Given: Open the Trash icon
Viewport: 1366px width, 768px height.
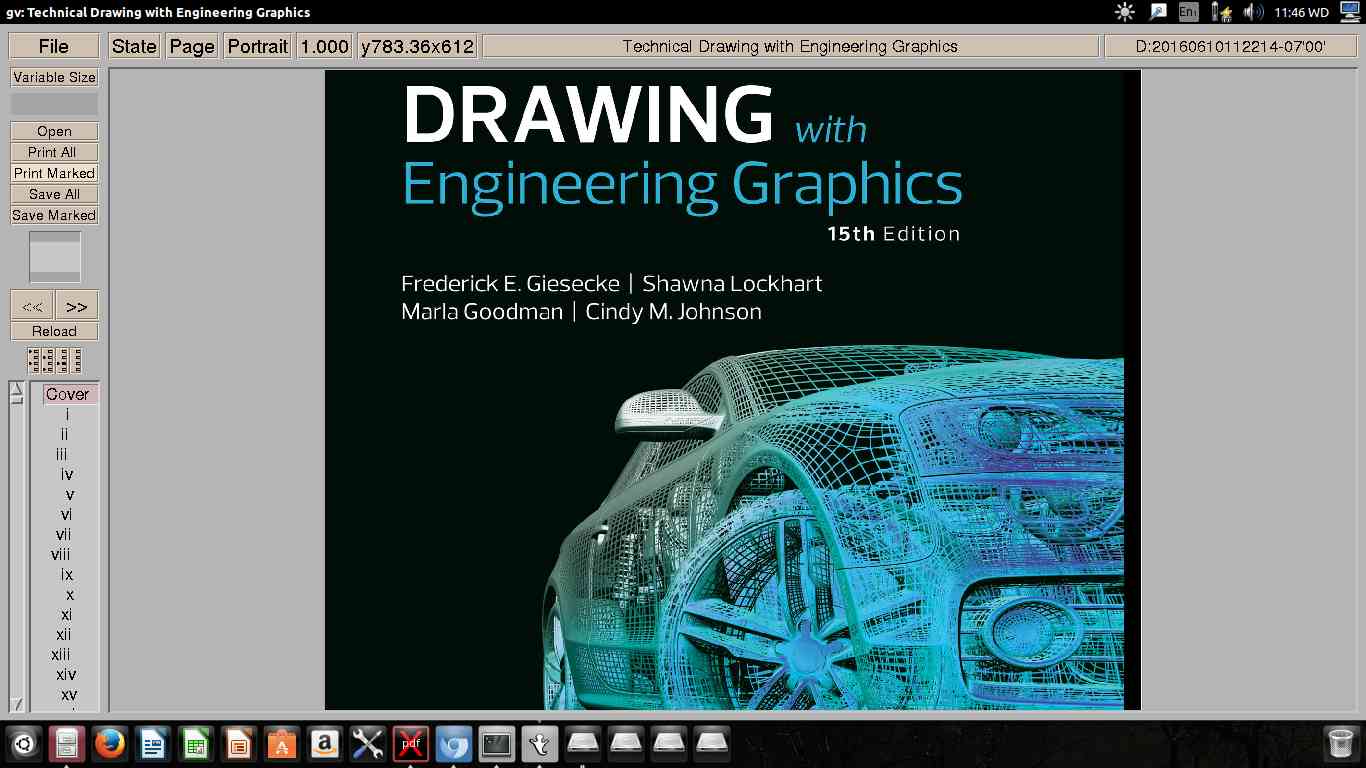Looking at the screenshot, I should (x=1339, y=744).
